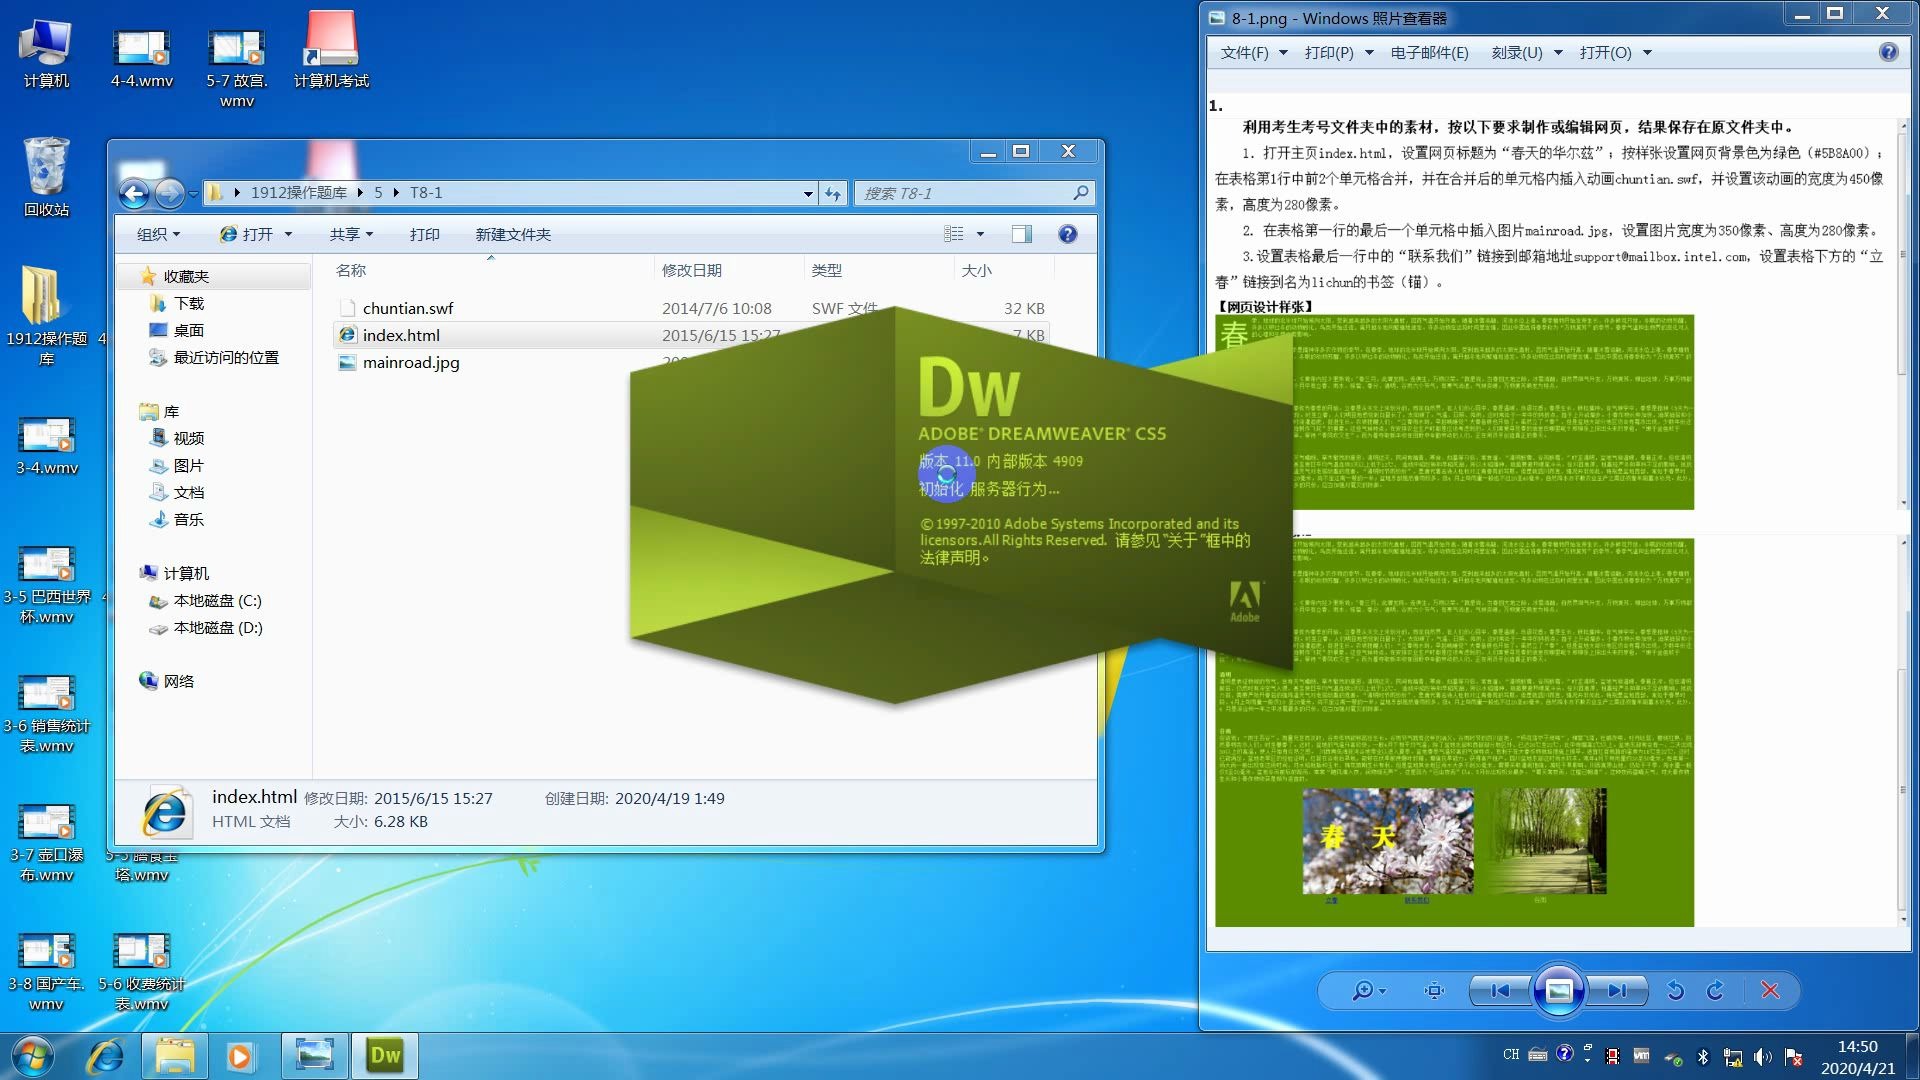Click 打印 in Explorer toolbar
The height and width of the screenshot is (1080, 1920).
click(x=424, y=234)
